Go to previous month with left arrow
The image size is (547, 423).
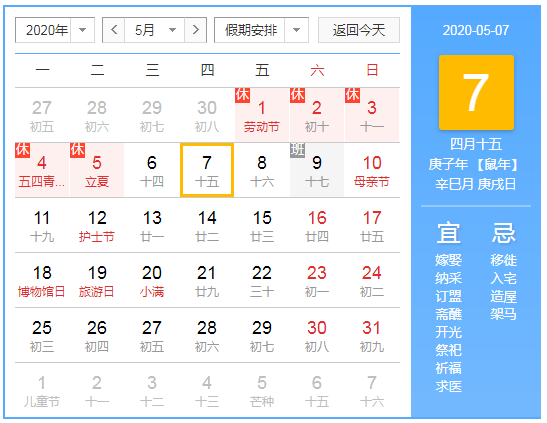click(114, 30)
